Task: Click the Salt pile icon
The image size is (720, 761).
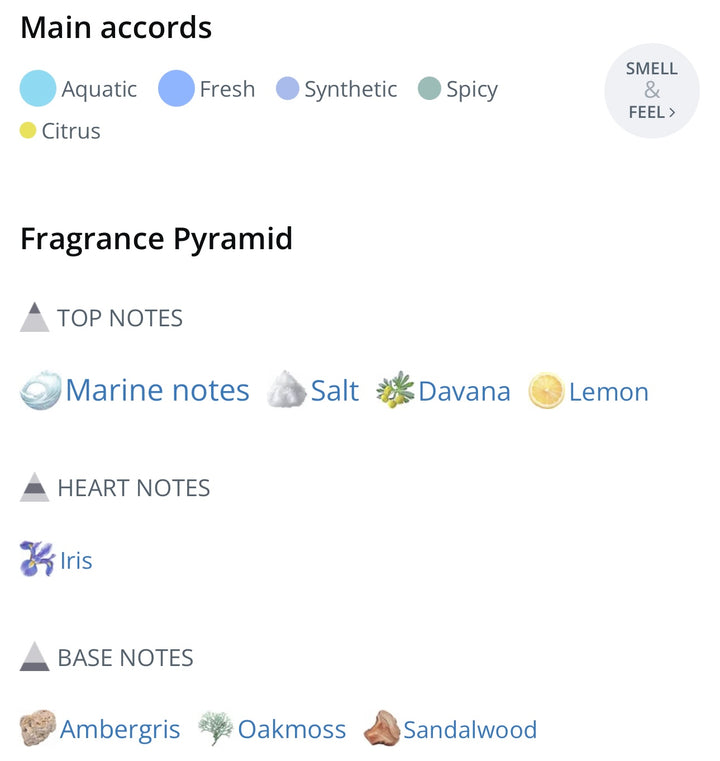Action: coord(286,389)
